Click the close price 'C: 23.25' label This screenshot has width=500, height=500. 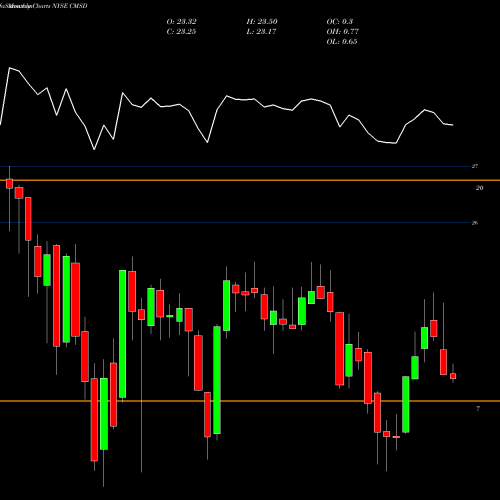point(181,32)
